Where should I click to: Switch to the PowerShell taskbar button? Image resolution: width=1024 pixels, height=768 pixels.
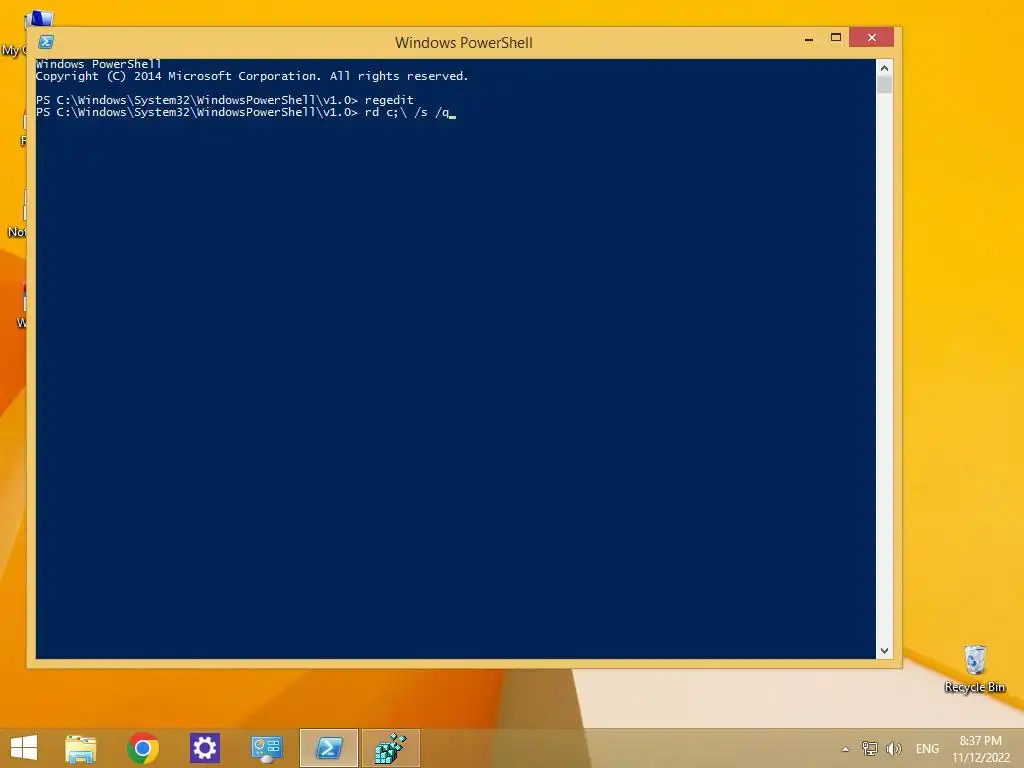328,748
